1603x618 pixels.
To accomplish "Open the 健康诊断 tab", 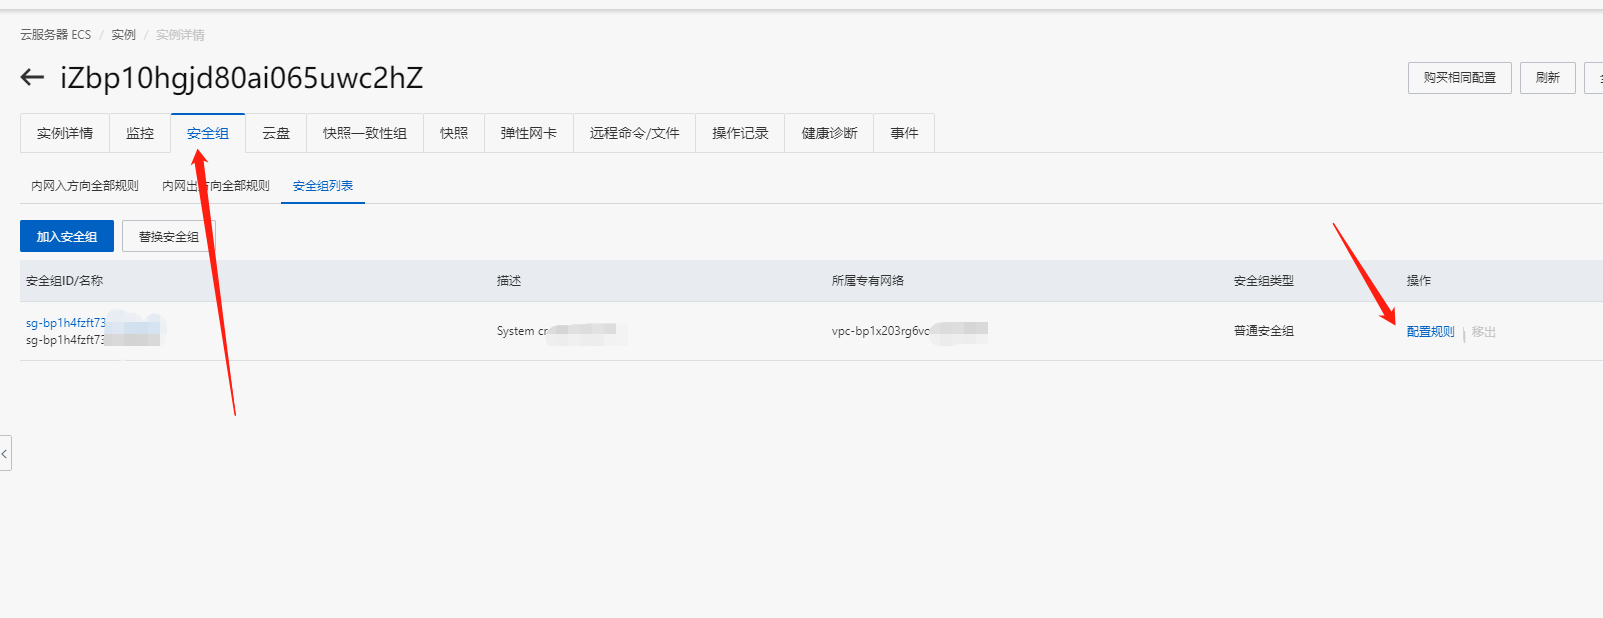I will click(x=830, y=133).
